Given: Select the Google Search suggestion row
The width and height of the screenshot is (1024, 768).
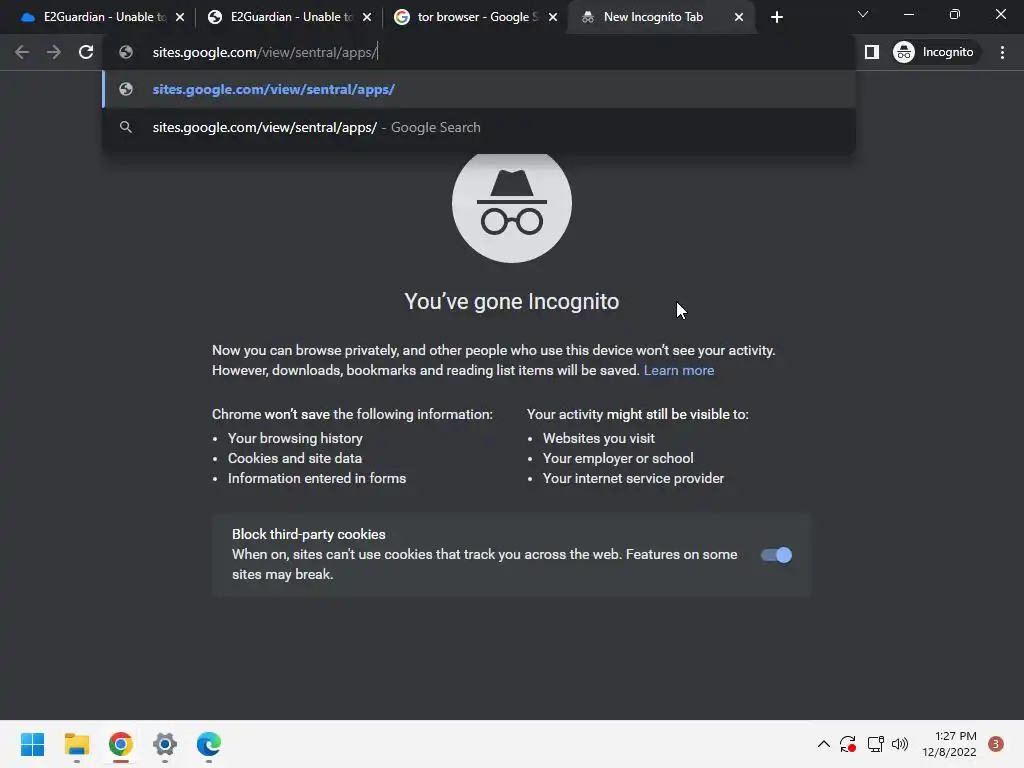Looking at the screenshot, I should [x=480, y=127].
